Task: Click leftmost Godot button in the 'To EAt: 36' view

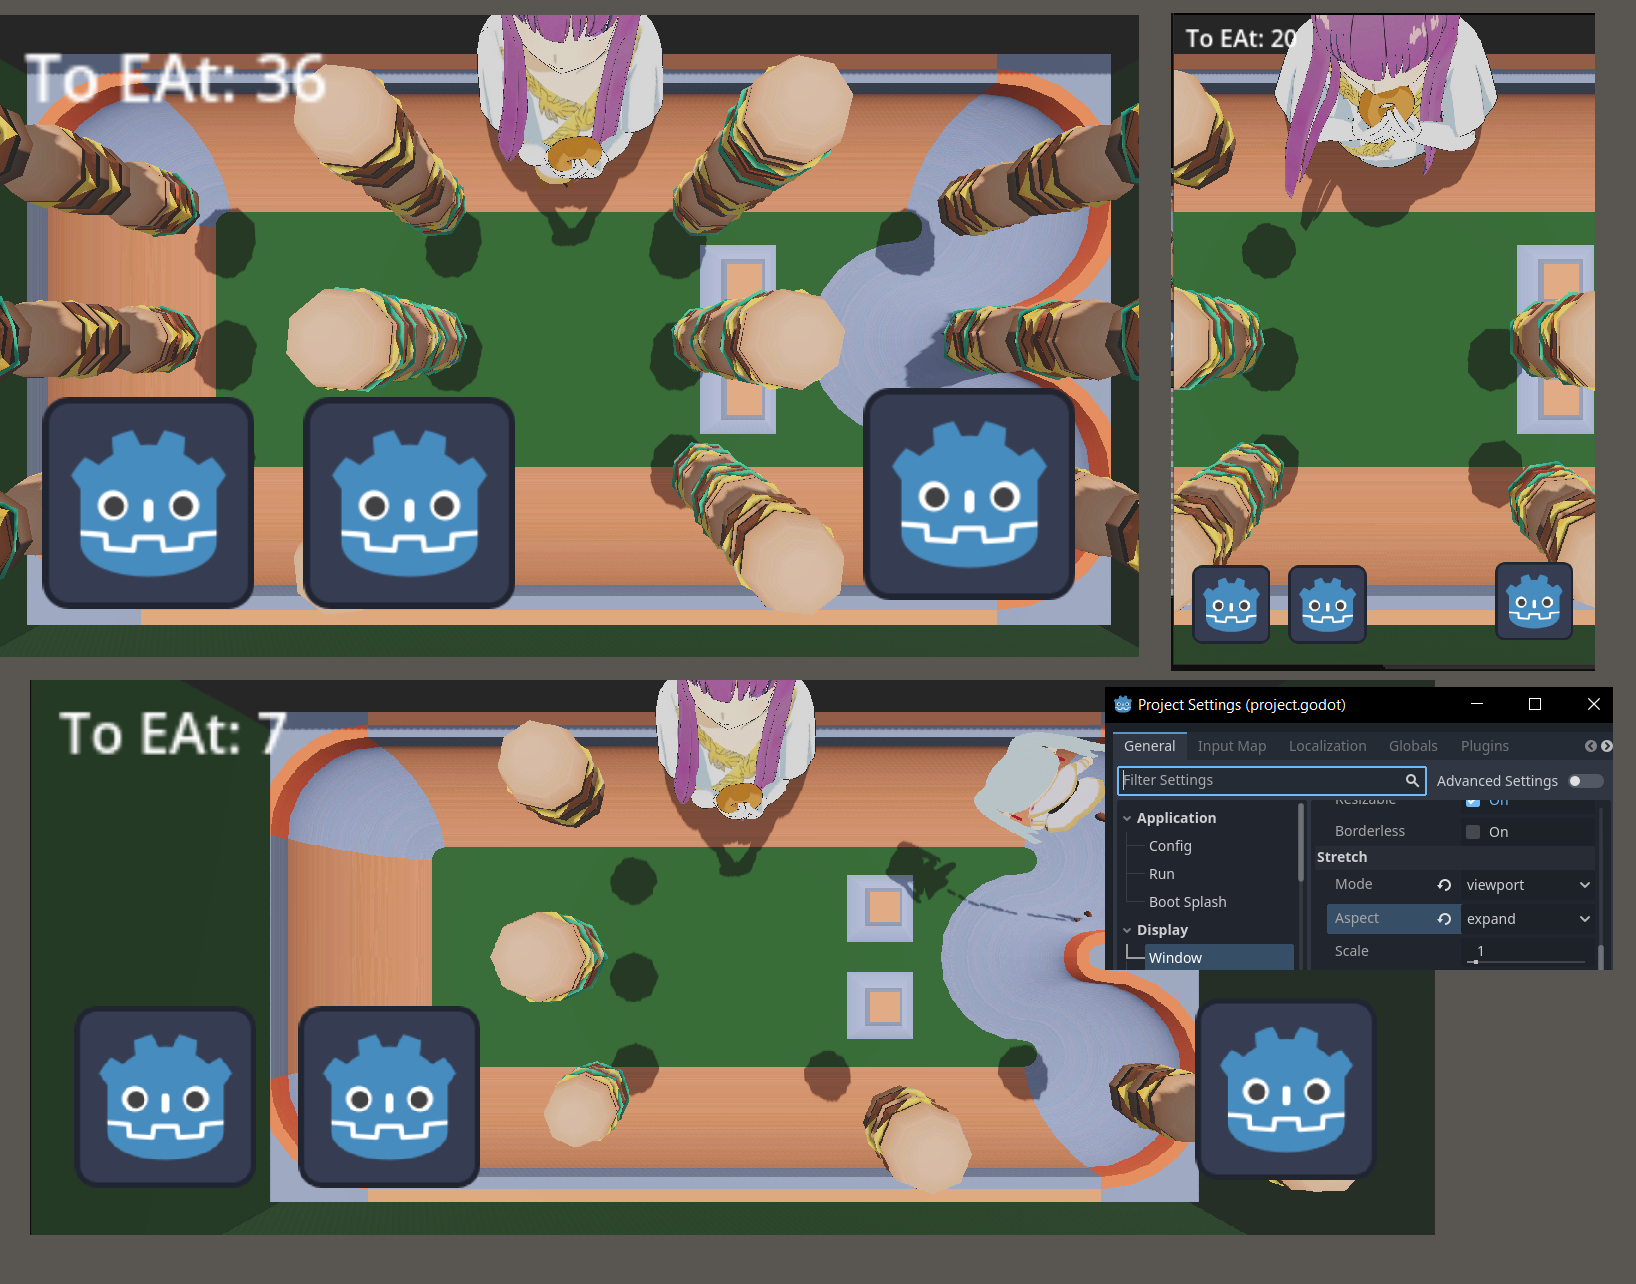Action: pos(148,503)
